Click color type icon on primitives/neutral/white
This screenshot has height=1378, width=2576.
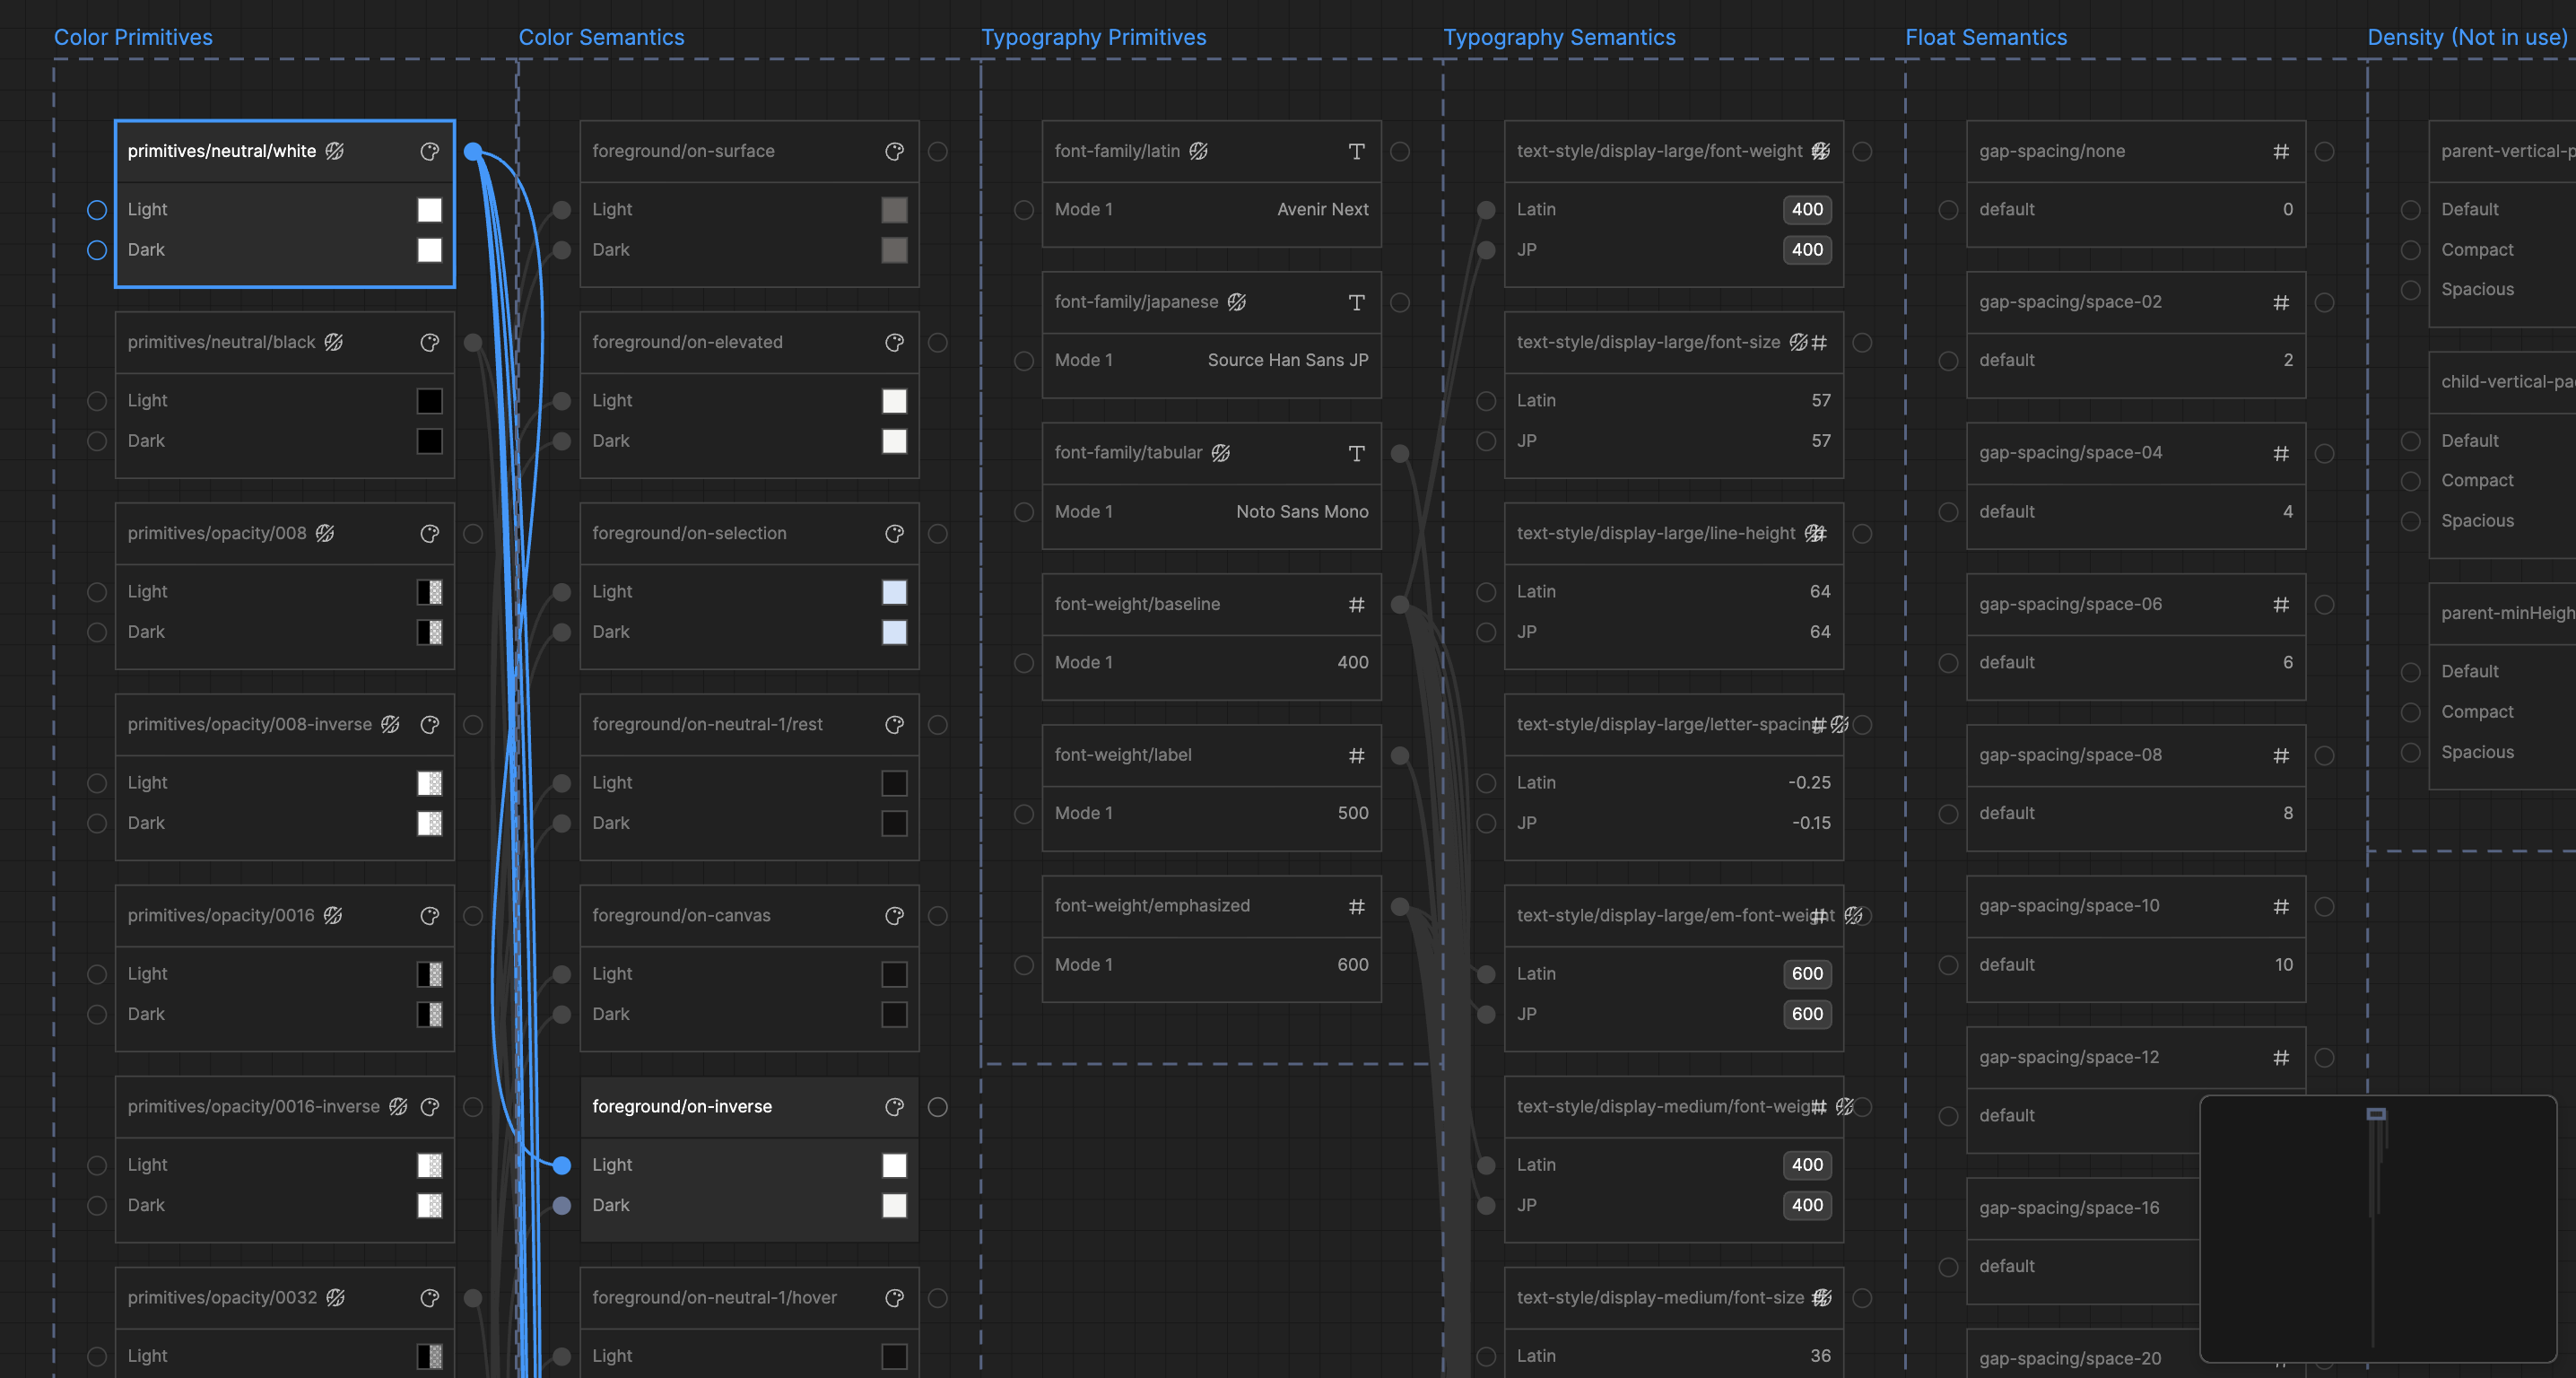pyautogui.click(x=430, y=151)
